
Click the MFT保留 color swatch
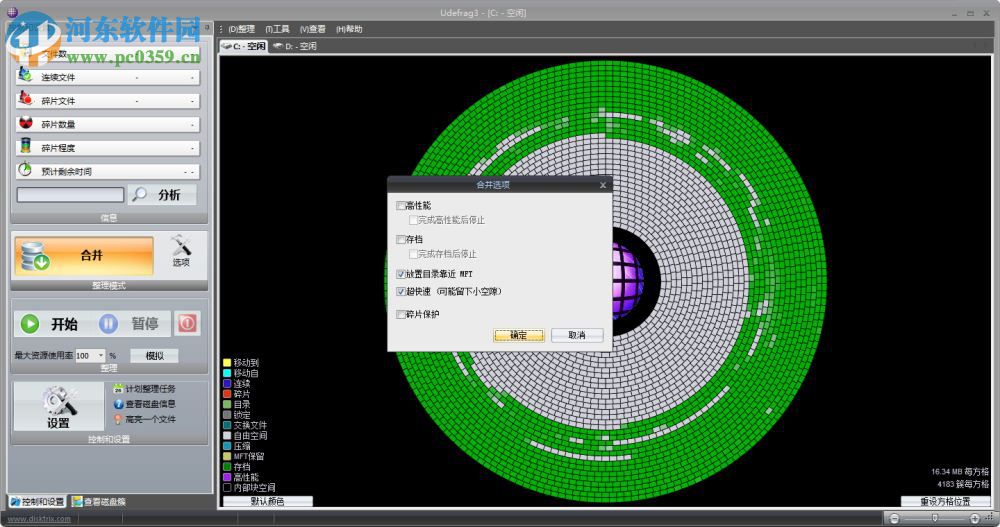tap(226, 456)
